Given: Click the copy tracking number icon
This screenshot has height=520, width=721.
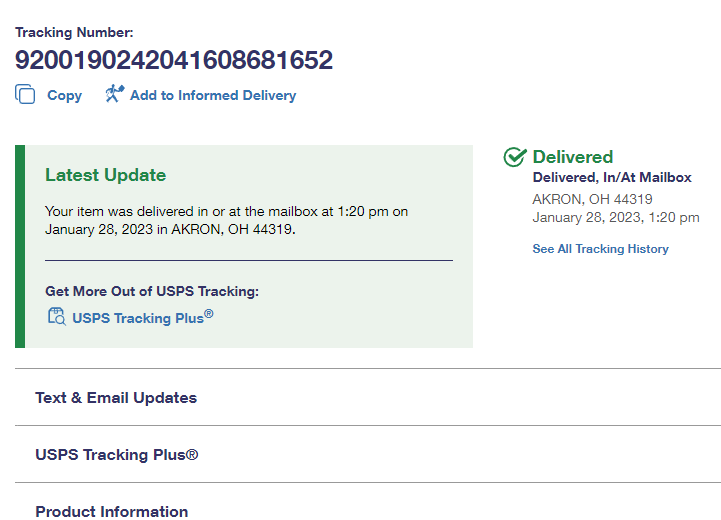Looking at the screenshot, I should point(25,94).
